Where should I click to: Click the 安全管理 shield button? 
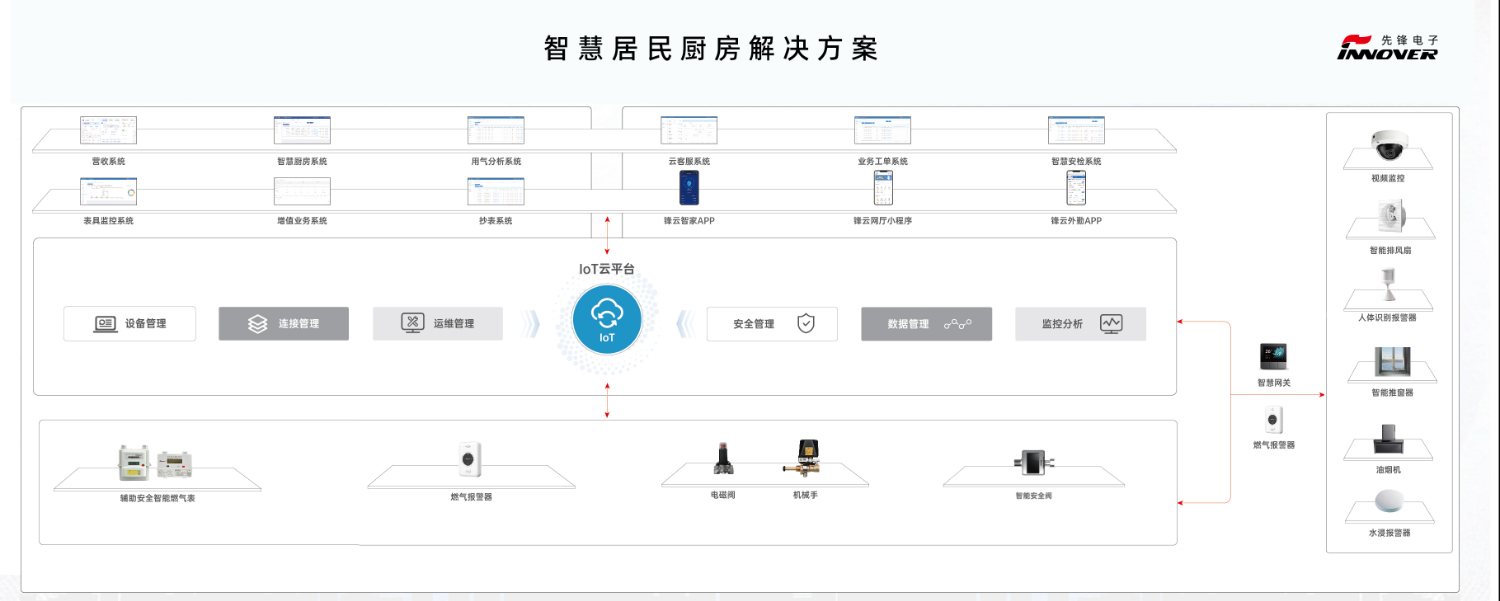(x=772, y=324)
